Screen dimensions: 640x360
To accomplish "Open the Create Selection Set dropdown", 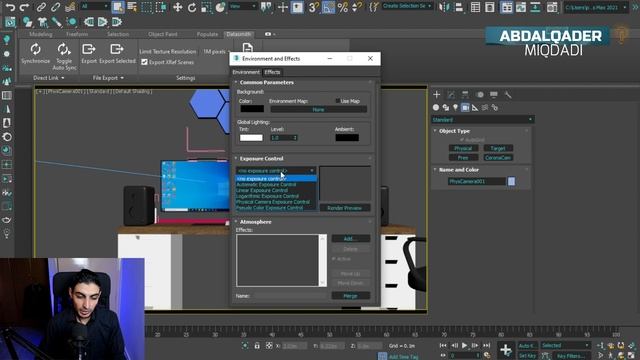I will pyautogui.click(x=407, y=6).
